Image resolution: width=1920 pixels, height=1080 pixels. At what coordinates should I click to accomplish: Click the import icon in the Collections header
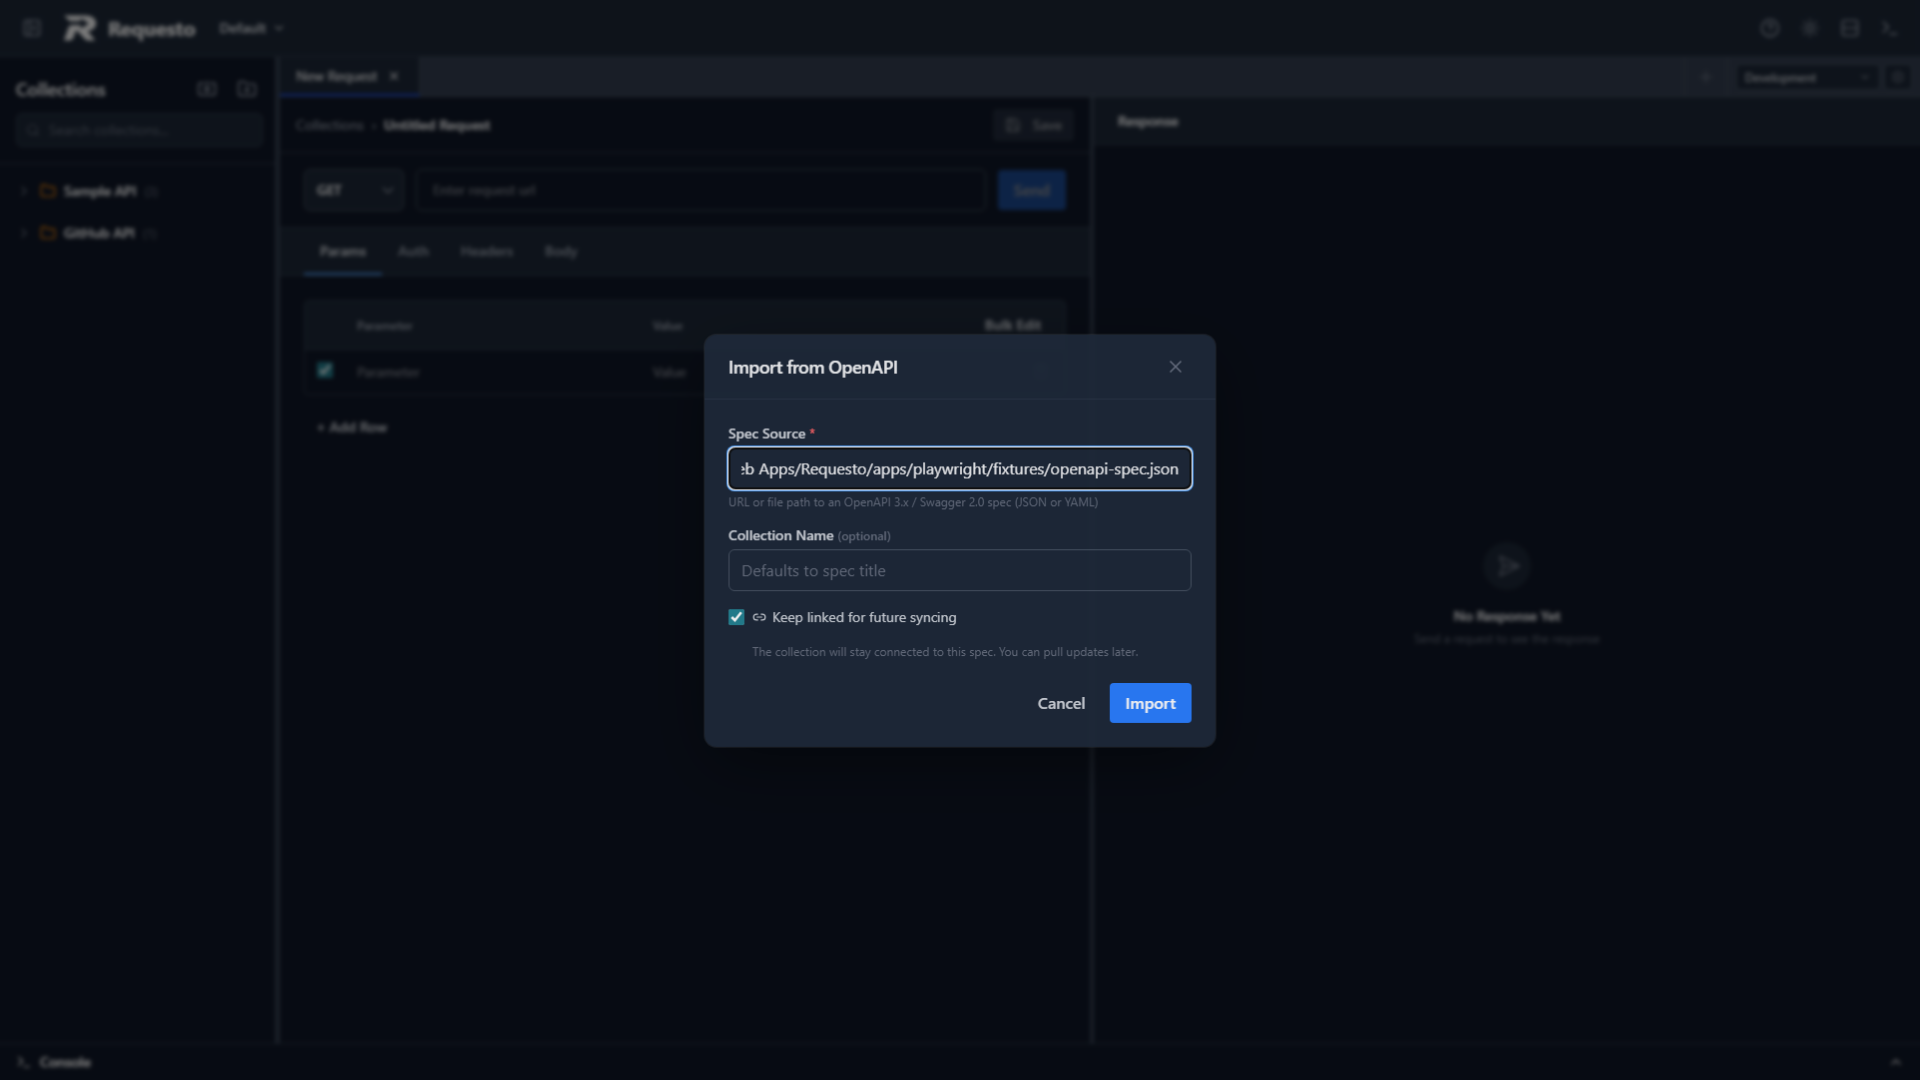[207, 89]
